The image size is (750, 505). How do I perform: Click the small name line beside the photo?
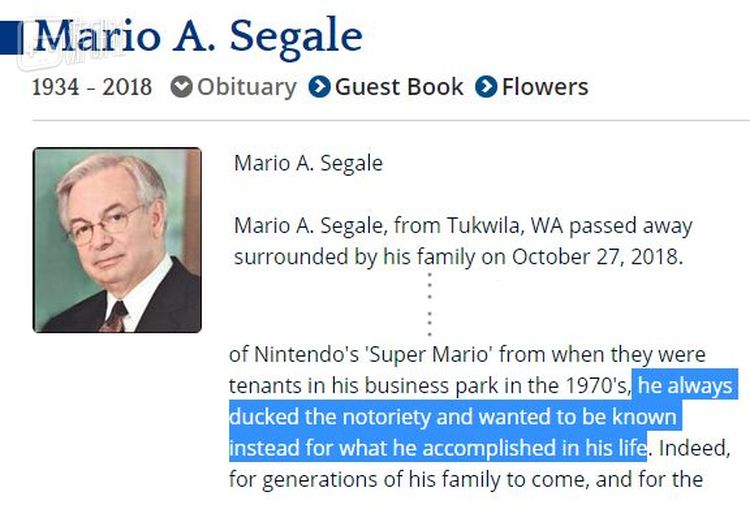(308, 163)
